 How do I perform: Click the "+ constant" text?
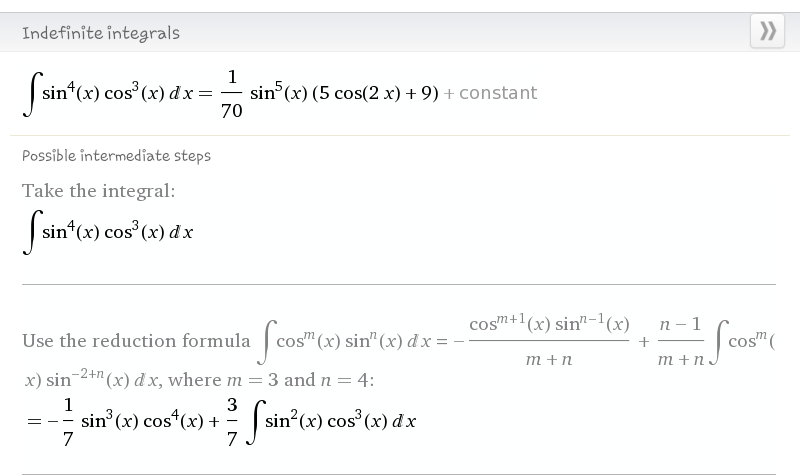(x=491, y=93)
